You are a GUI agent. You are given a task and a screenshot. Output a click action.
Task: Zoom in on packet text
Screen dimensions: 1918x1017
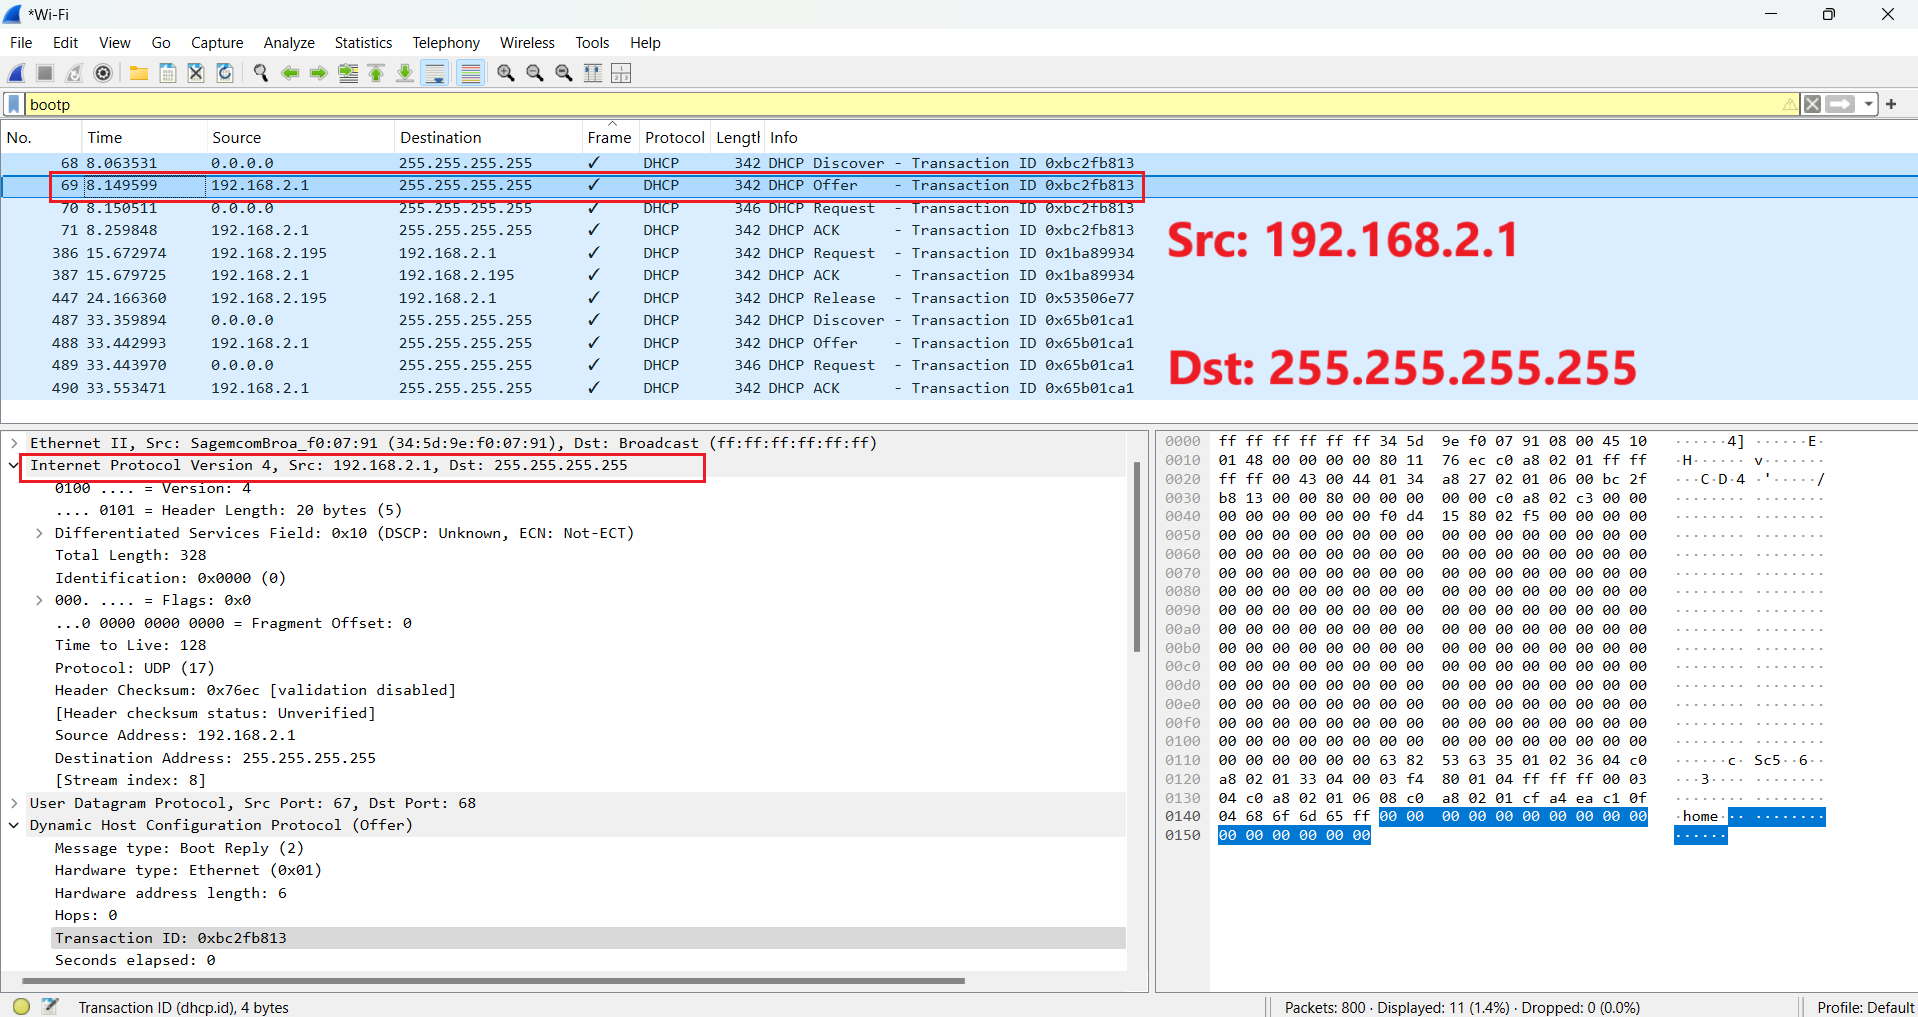[506, 73]
